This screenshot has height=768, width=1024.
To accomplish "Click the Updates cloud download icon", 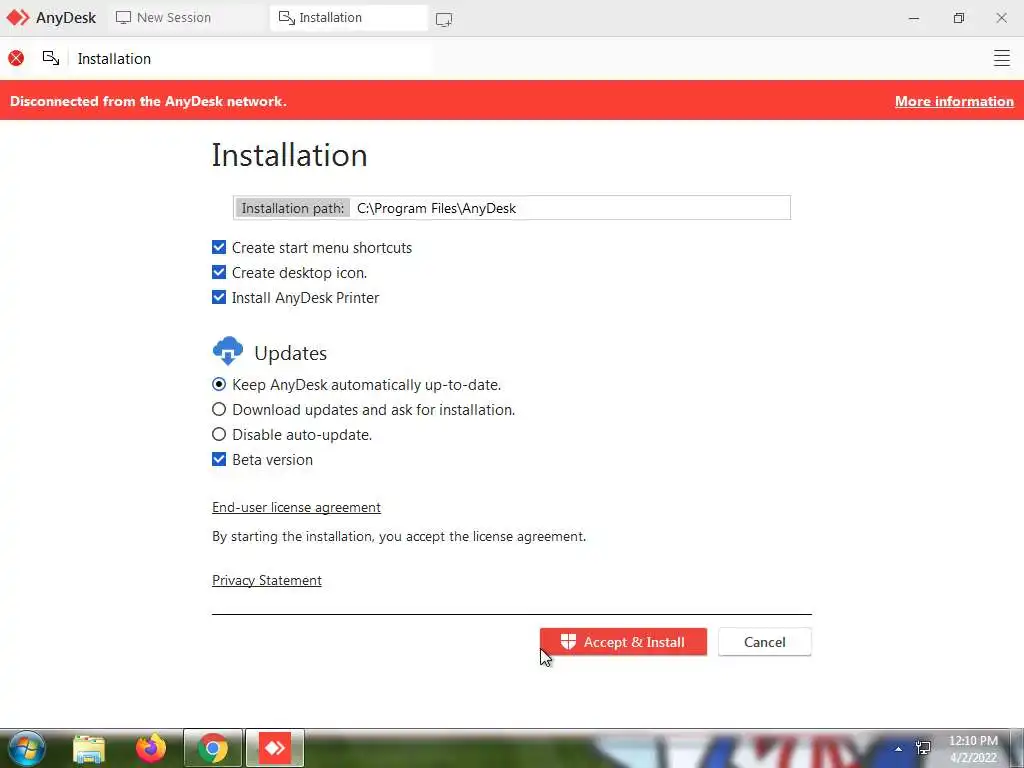I will (x=228, y=351).
